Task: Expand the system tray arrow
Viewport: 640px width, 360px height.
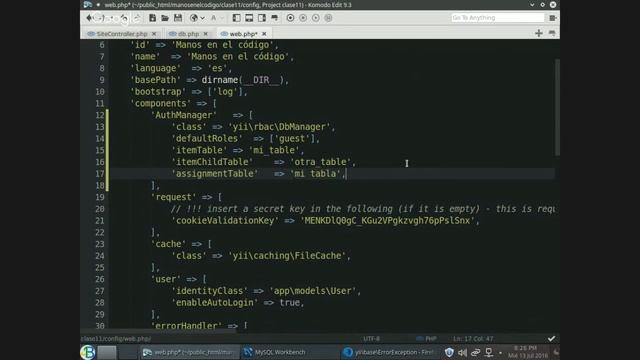Action: [x=500, y=353]
